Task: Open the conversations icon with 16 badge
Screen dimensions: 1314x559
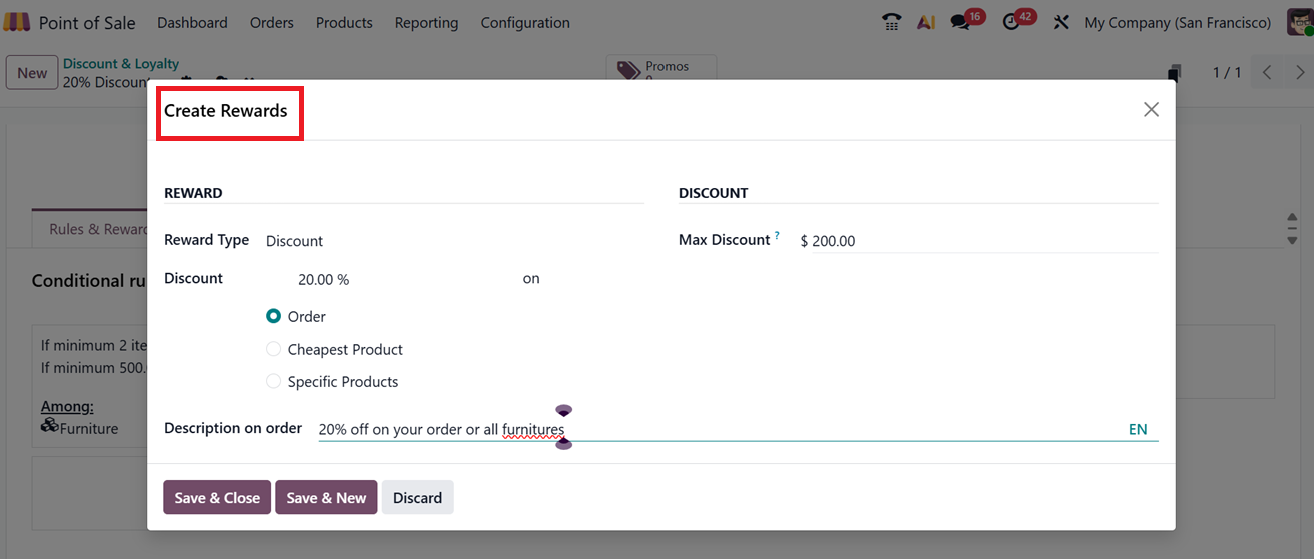Action: [x=961, y=22]
